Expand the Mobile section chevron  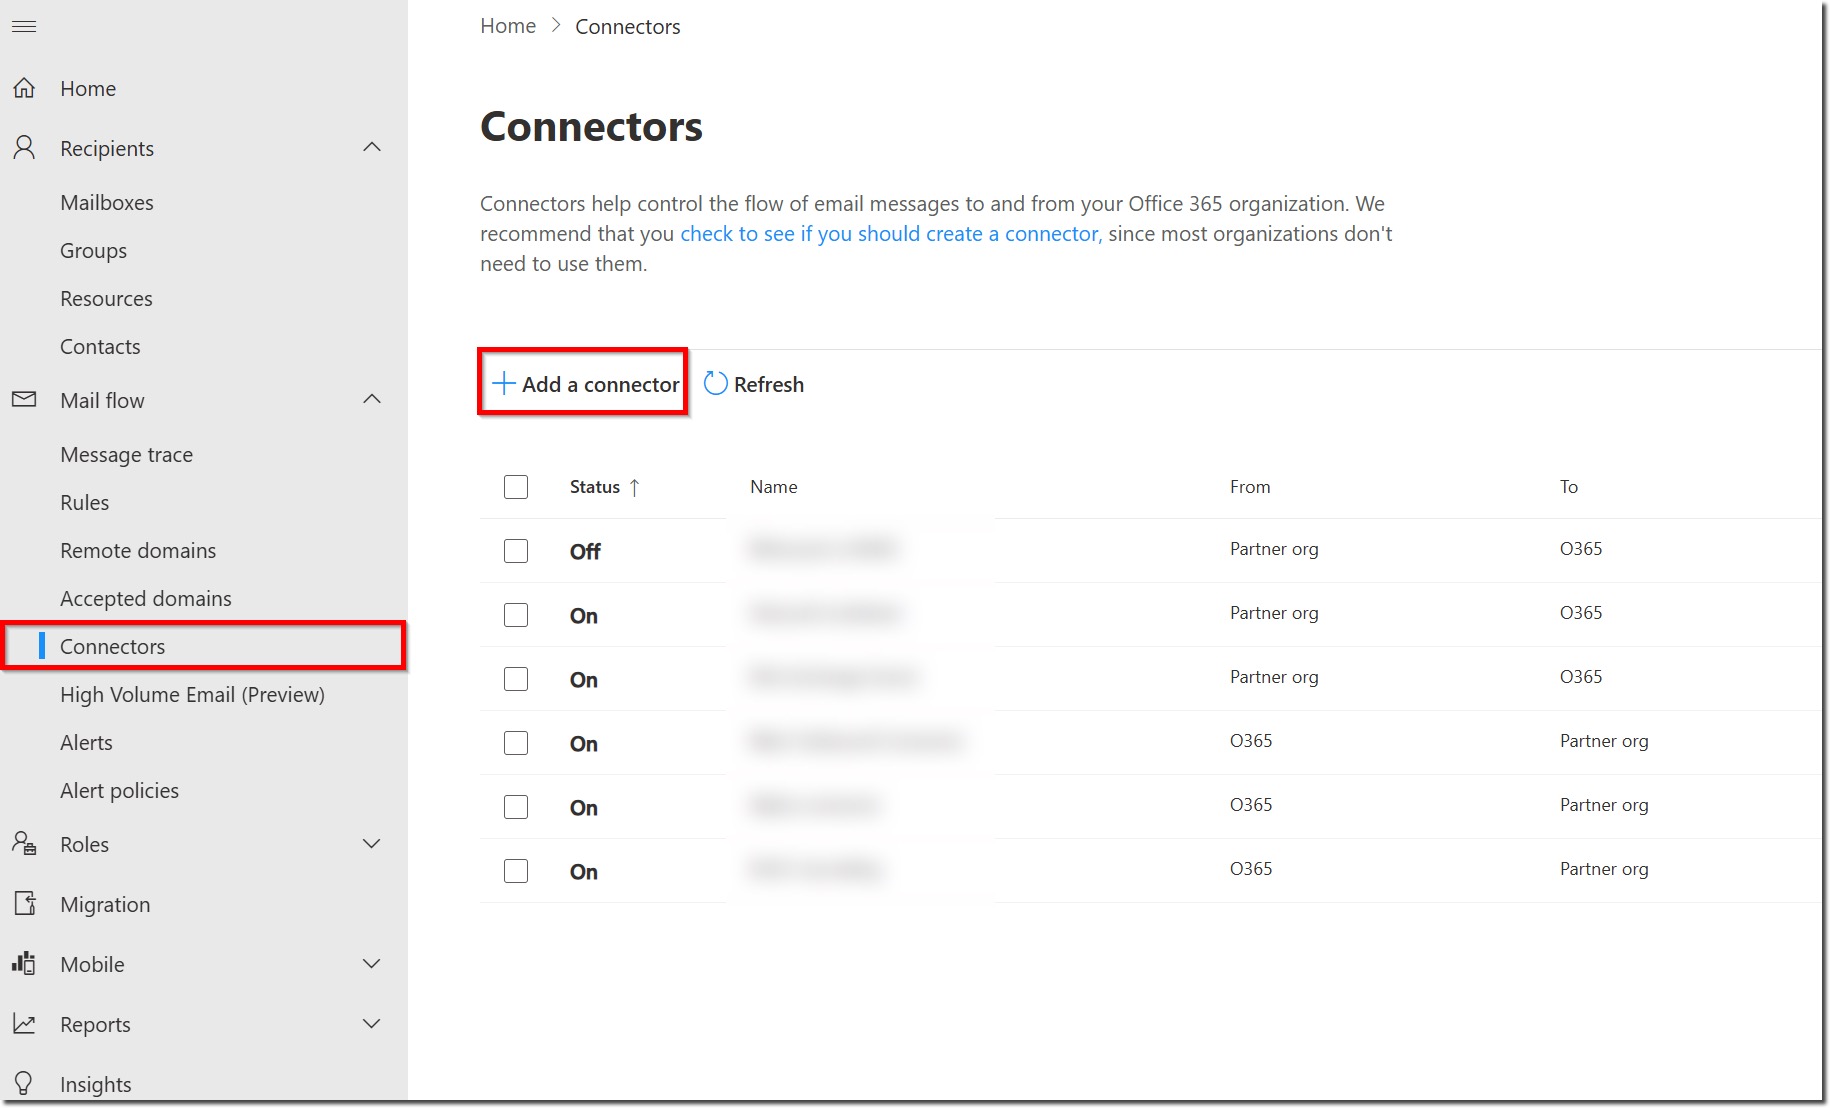372,964
